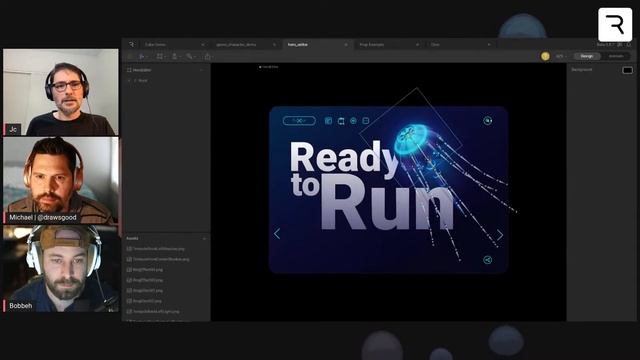Image resolution: width=640 pixels, height=360 pixels.
Task: Open the zoom percentage dropdown
Action: [561, 56]
